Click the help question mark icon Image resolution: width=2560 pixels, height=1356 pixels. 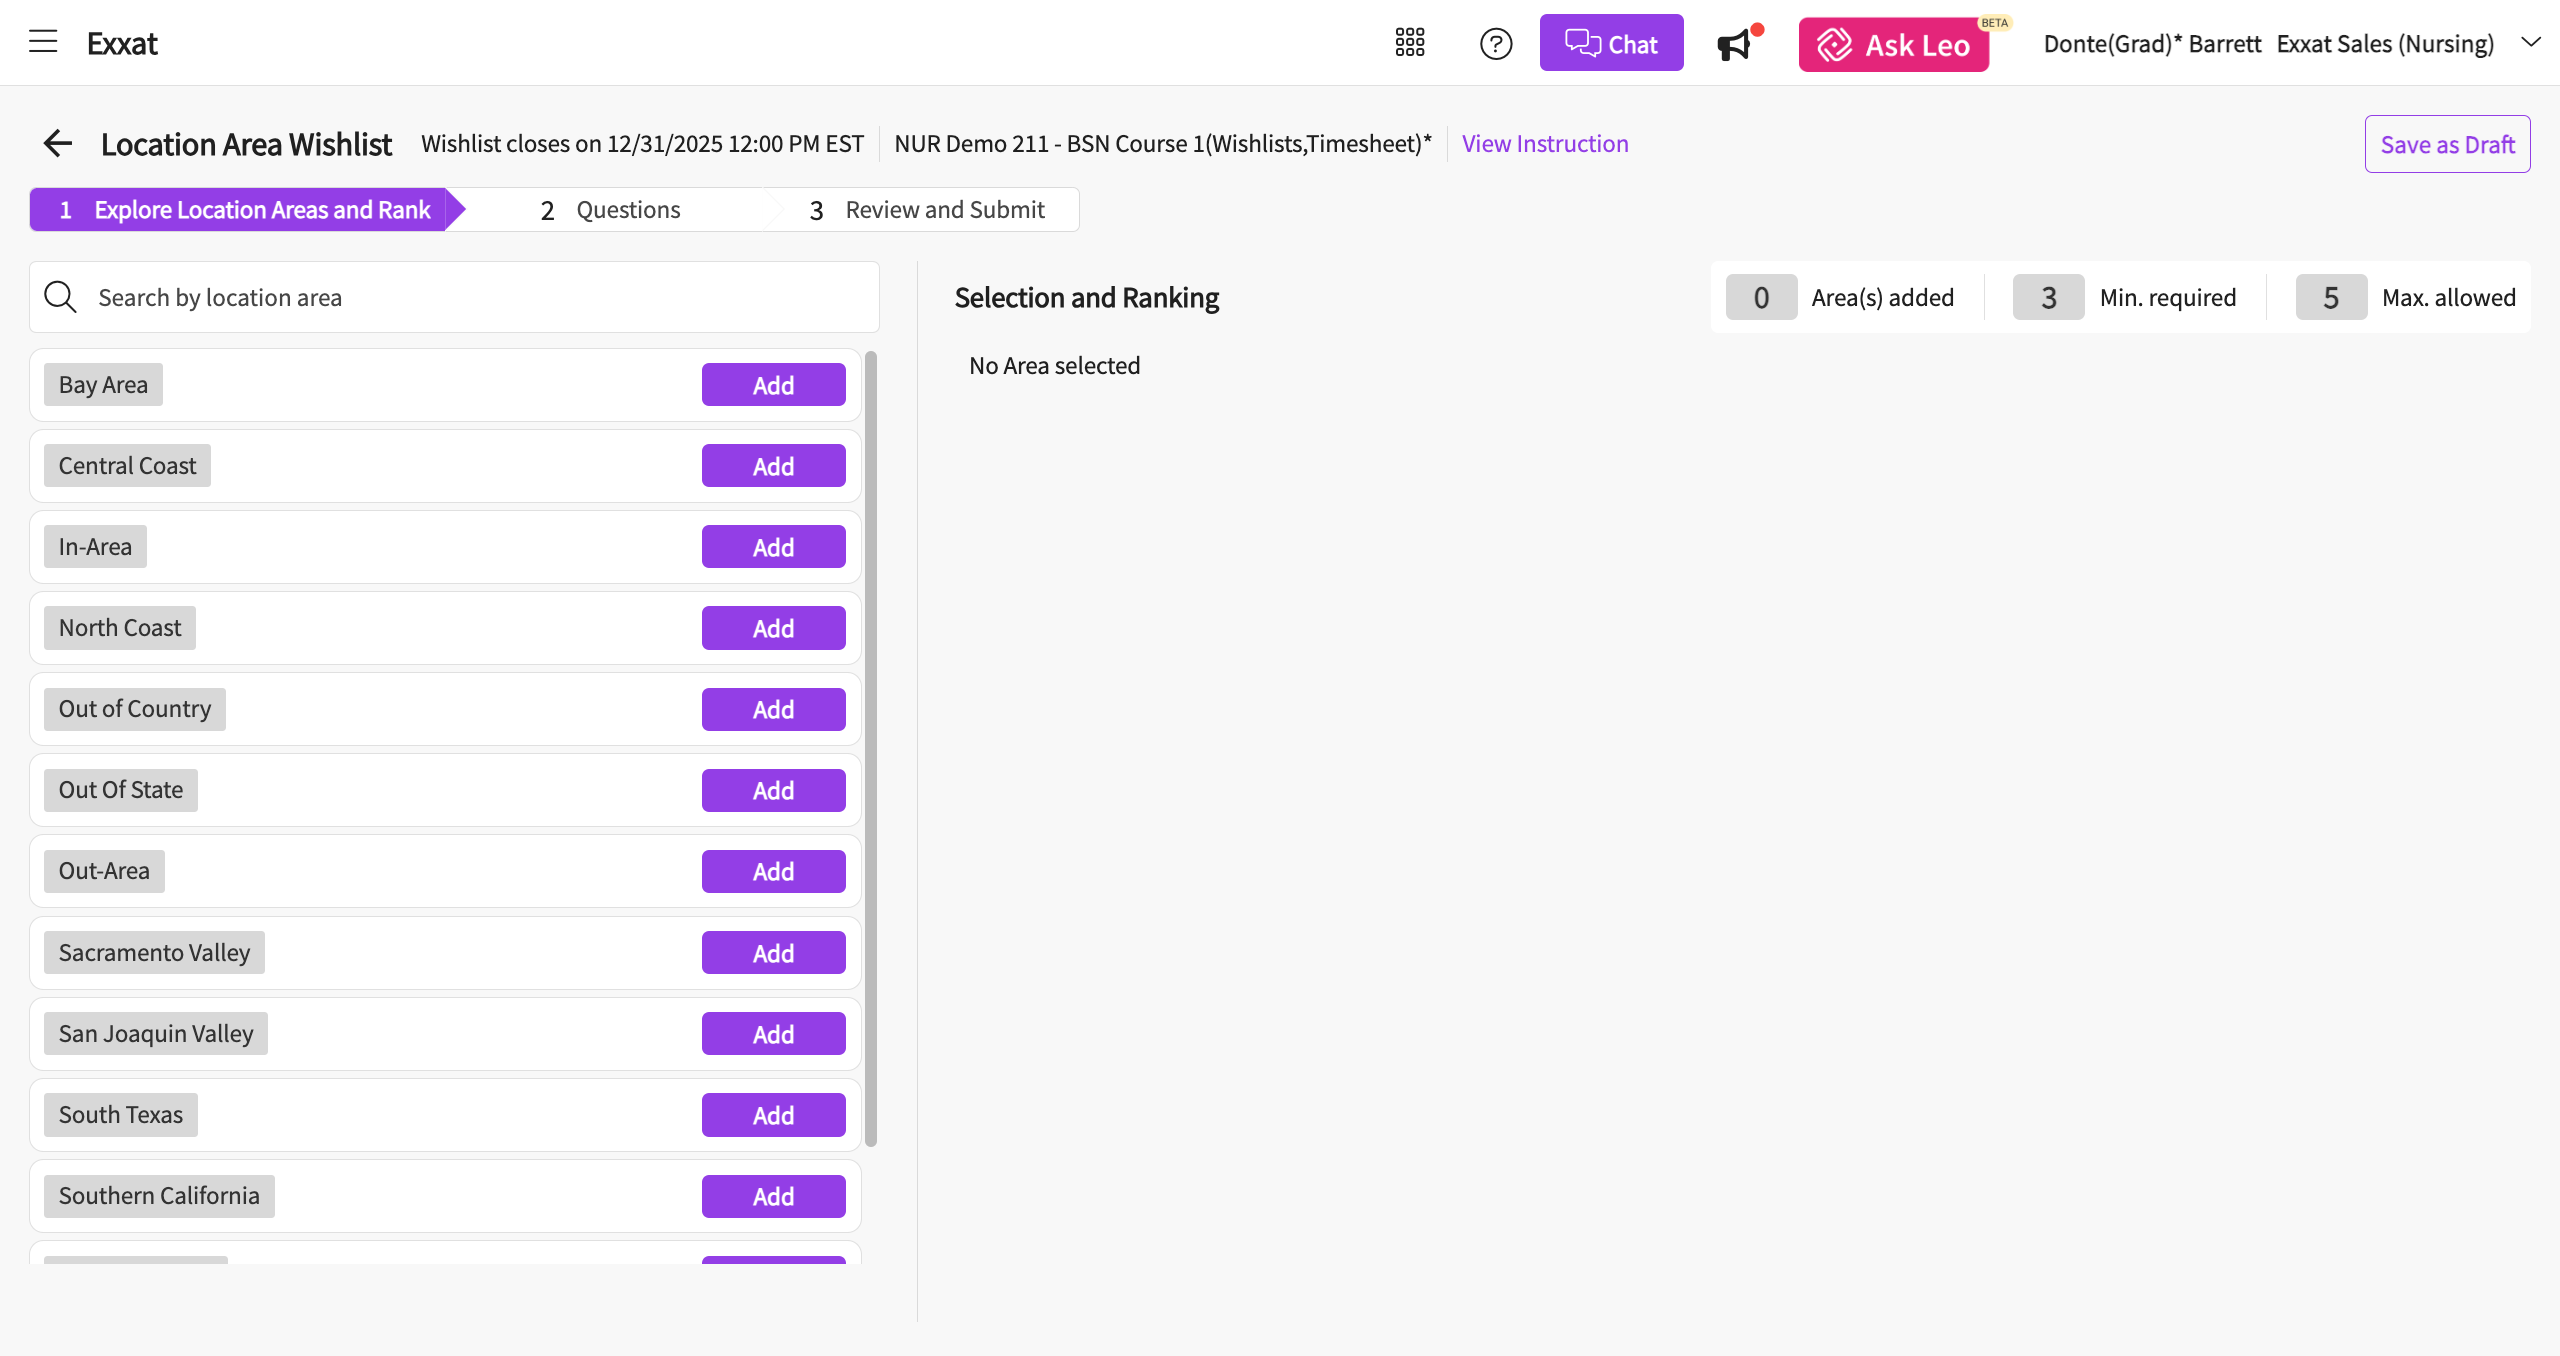point(1496,44)
